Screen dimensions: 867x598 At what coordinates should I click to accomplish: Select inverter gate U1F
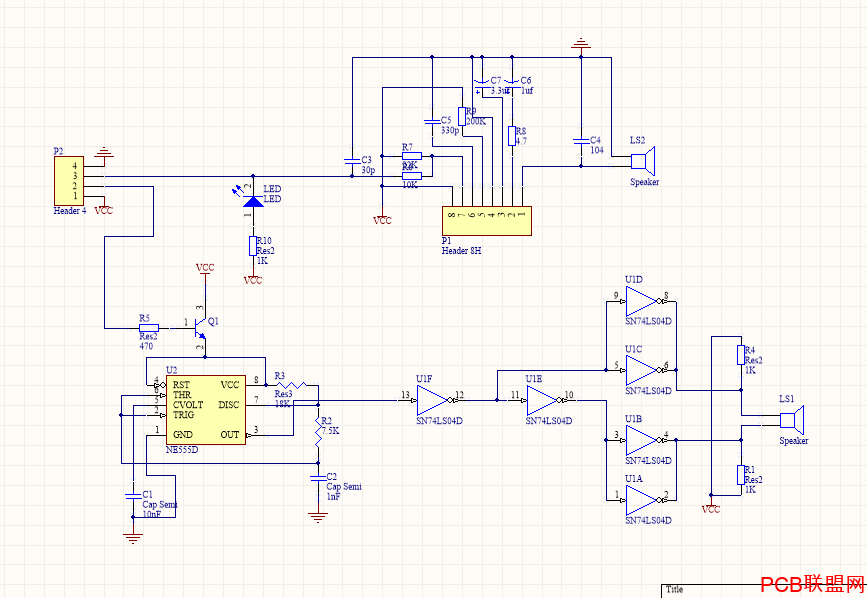[x=433, y=400]
